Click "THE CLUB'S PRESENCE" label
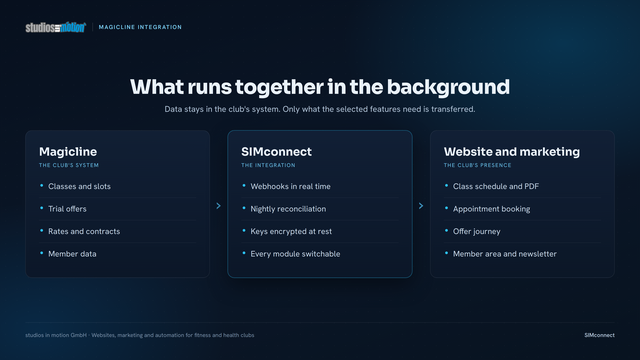This screenshot has height=360, width=640. point(477,165)
